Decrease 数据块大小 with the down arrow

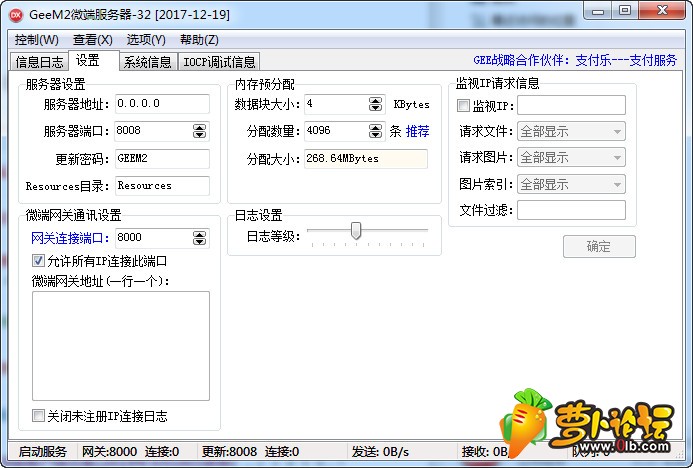click(376, 108)
